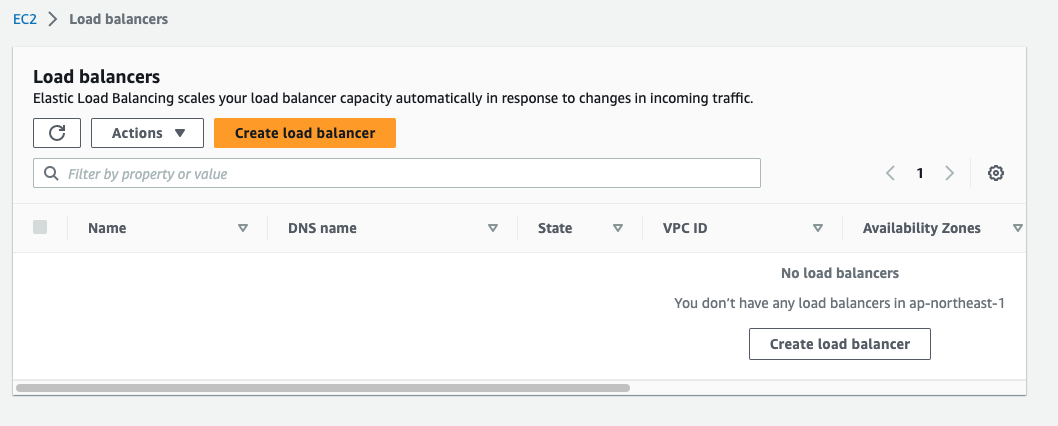Image resolution: width=1058 pixels, height=426 pixels.
Task: Go to next page arrow
Action: pyautogui.click(x=949, y=174)
